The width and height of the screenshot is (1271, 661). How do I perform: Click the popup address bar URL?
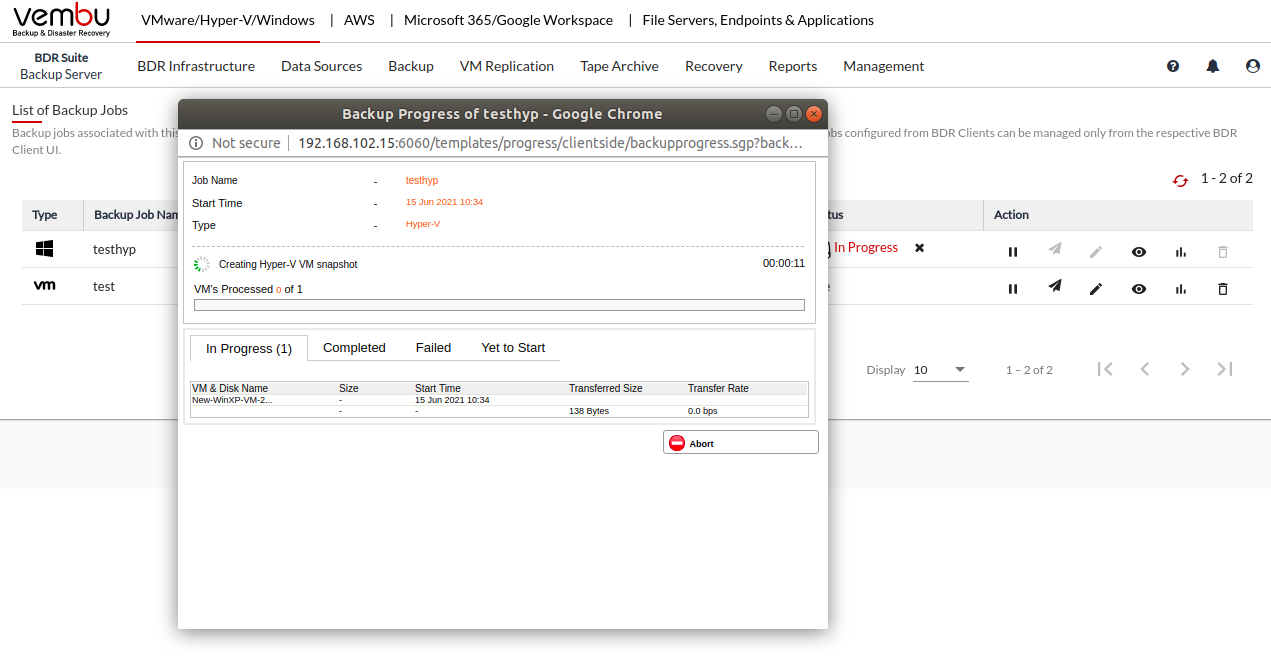[550, 143]
